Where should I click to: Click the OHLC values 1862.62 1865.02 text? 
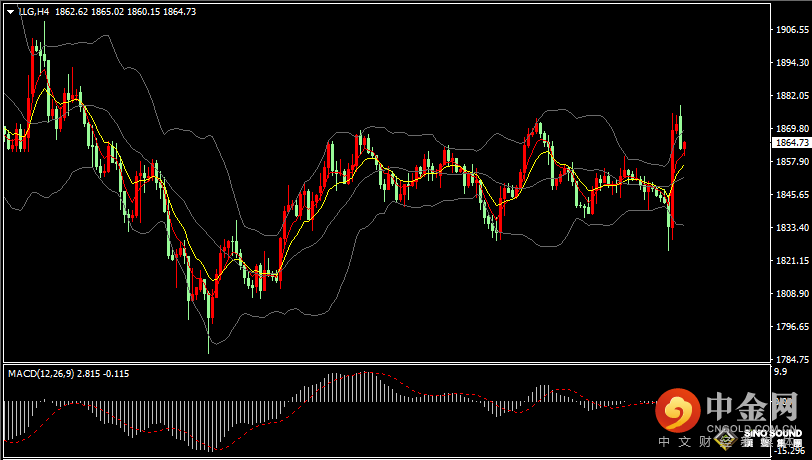[x=90, y=11]
